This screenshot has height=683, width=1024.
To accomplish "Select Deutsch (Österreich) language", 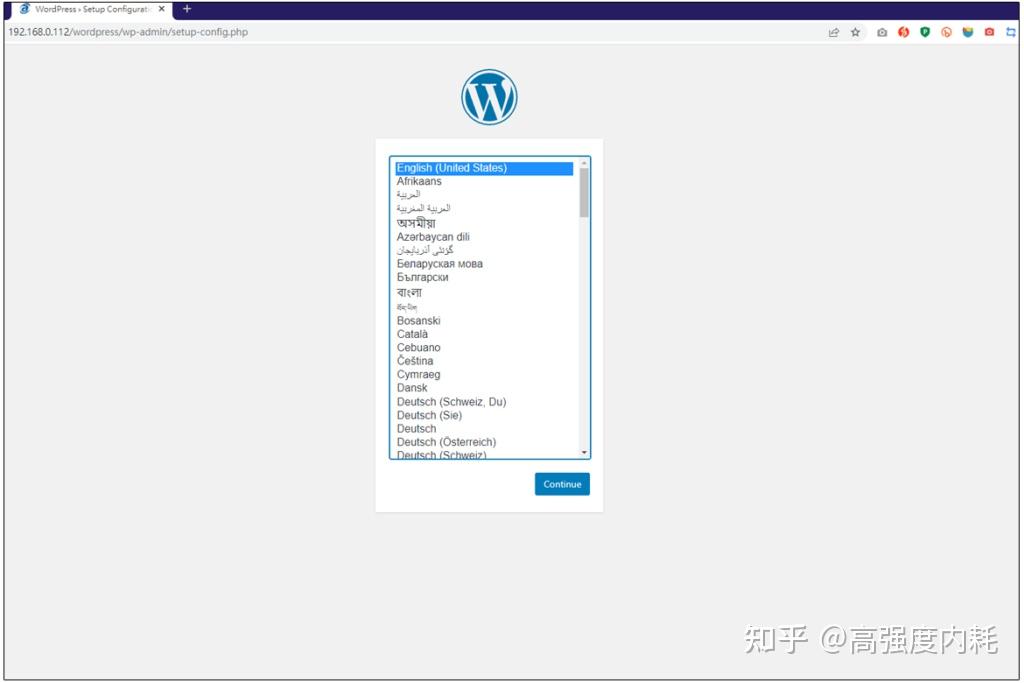I will tap(484, 442).
